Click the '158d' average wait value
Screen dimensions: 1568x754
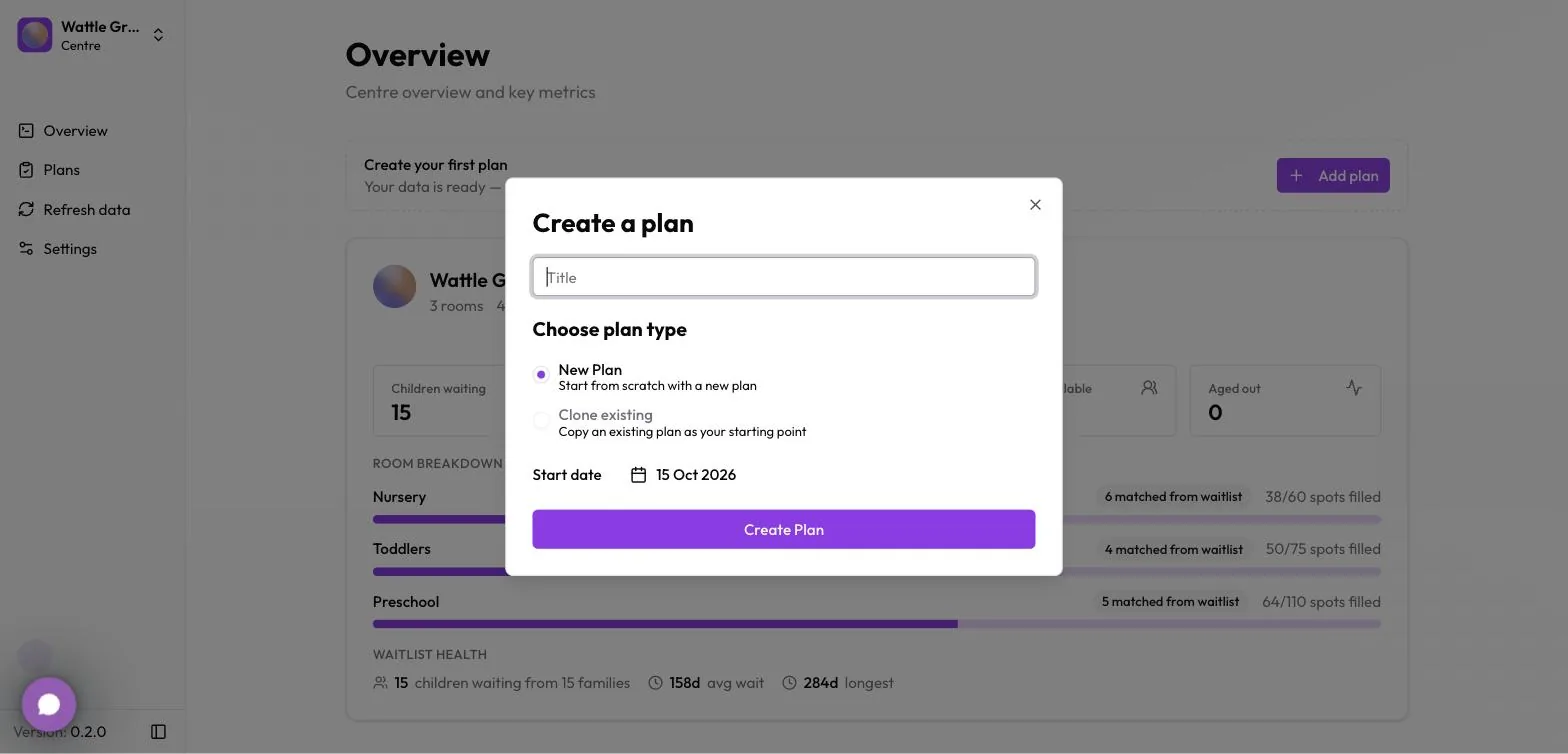pos(685,683)
